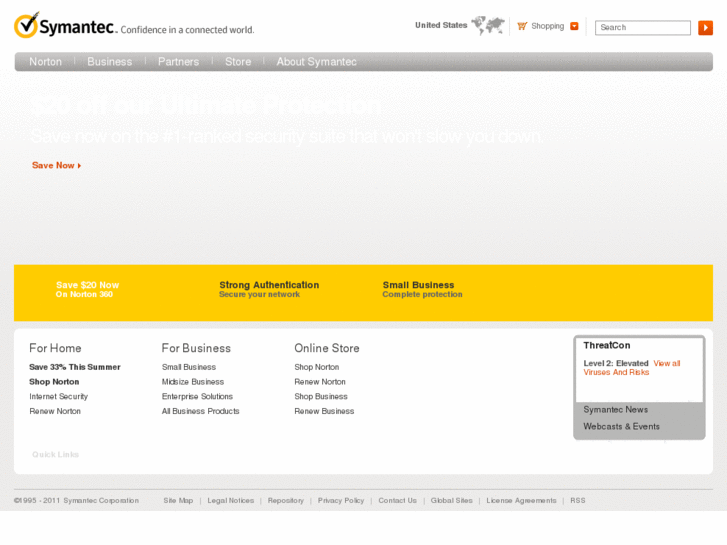
Task: Expand the Symantec News panel
Action: 615,410
